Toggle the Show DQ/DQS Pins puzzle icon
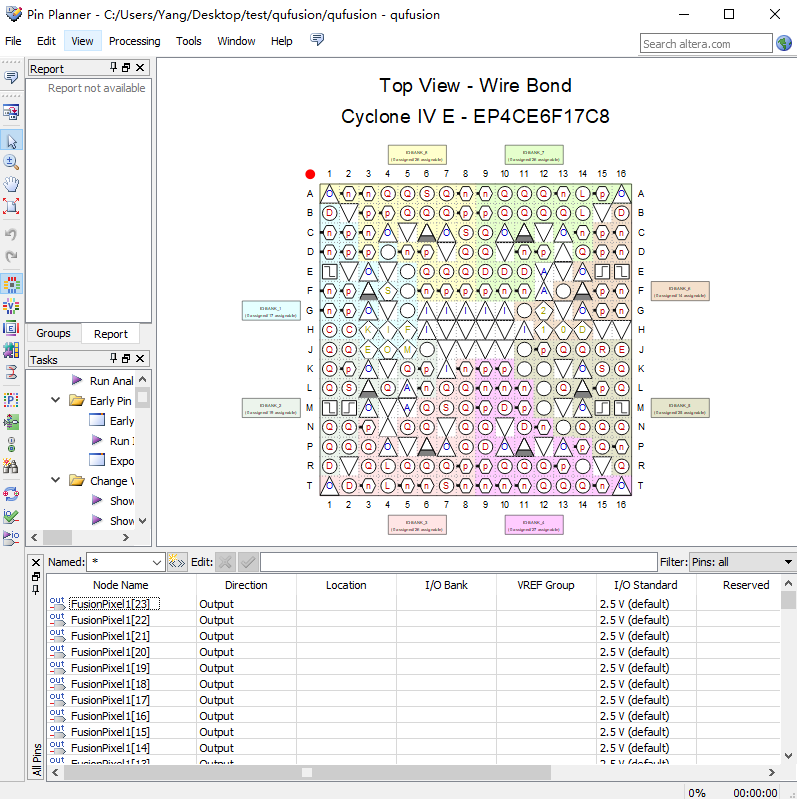The width and height of the screenshot is (797, 799). click(x=11, y=350)
